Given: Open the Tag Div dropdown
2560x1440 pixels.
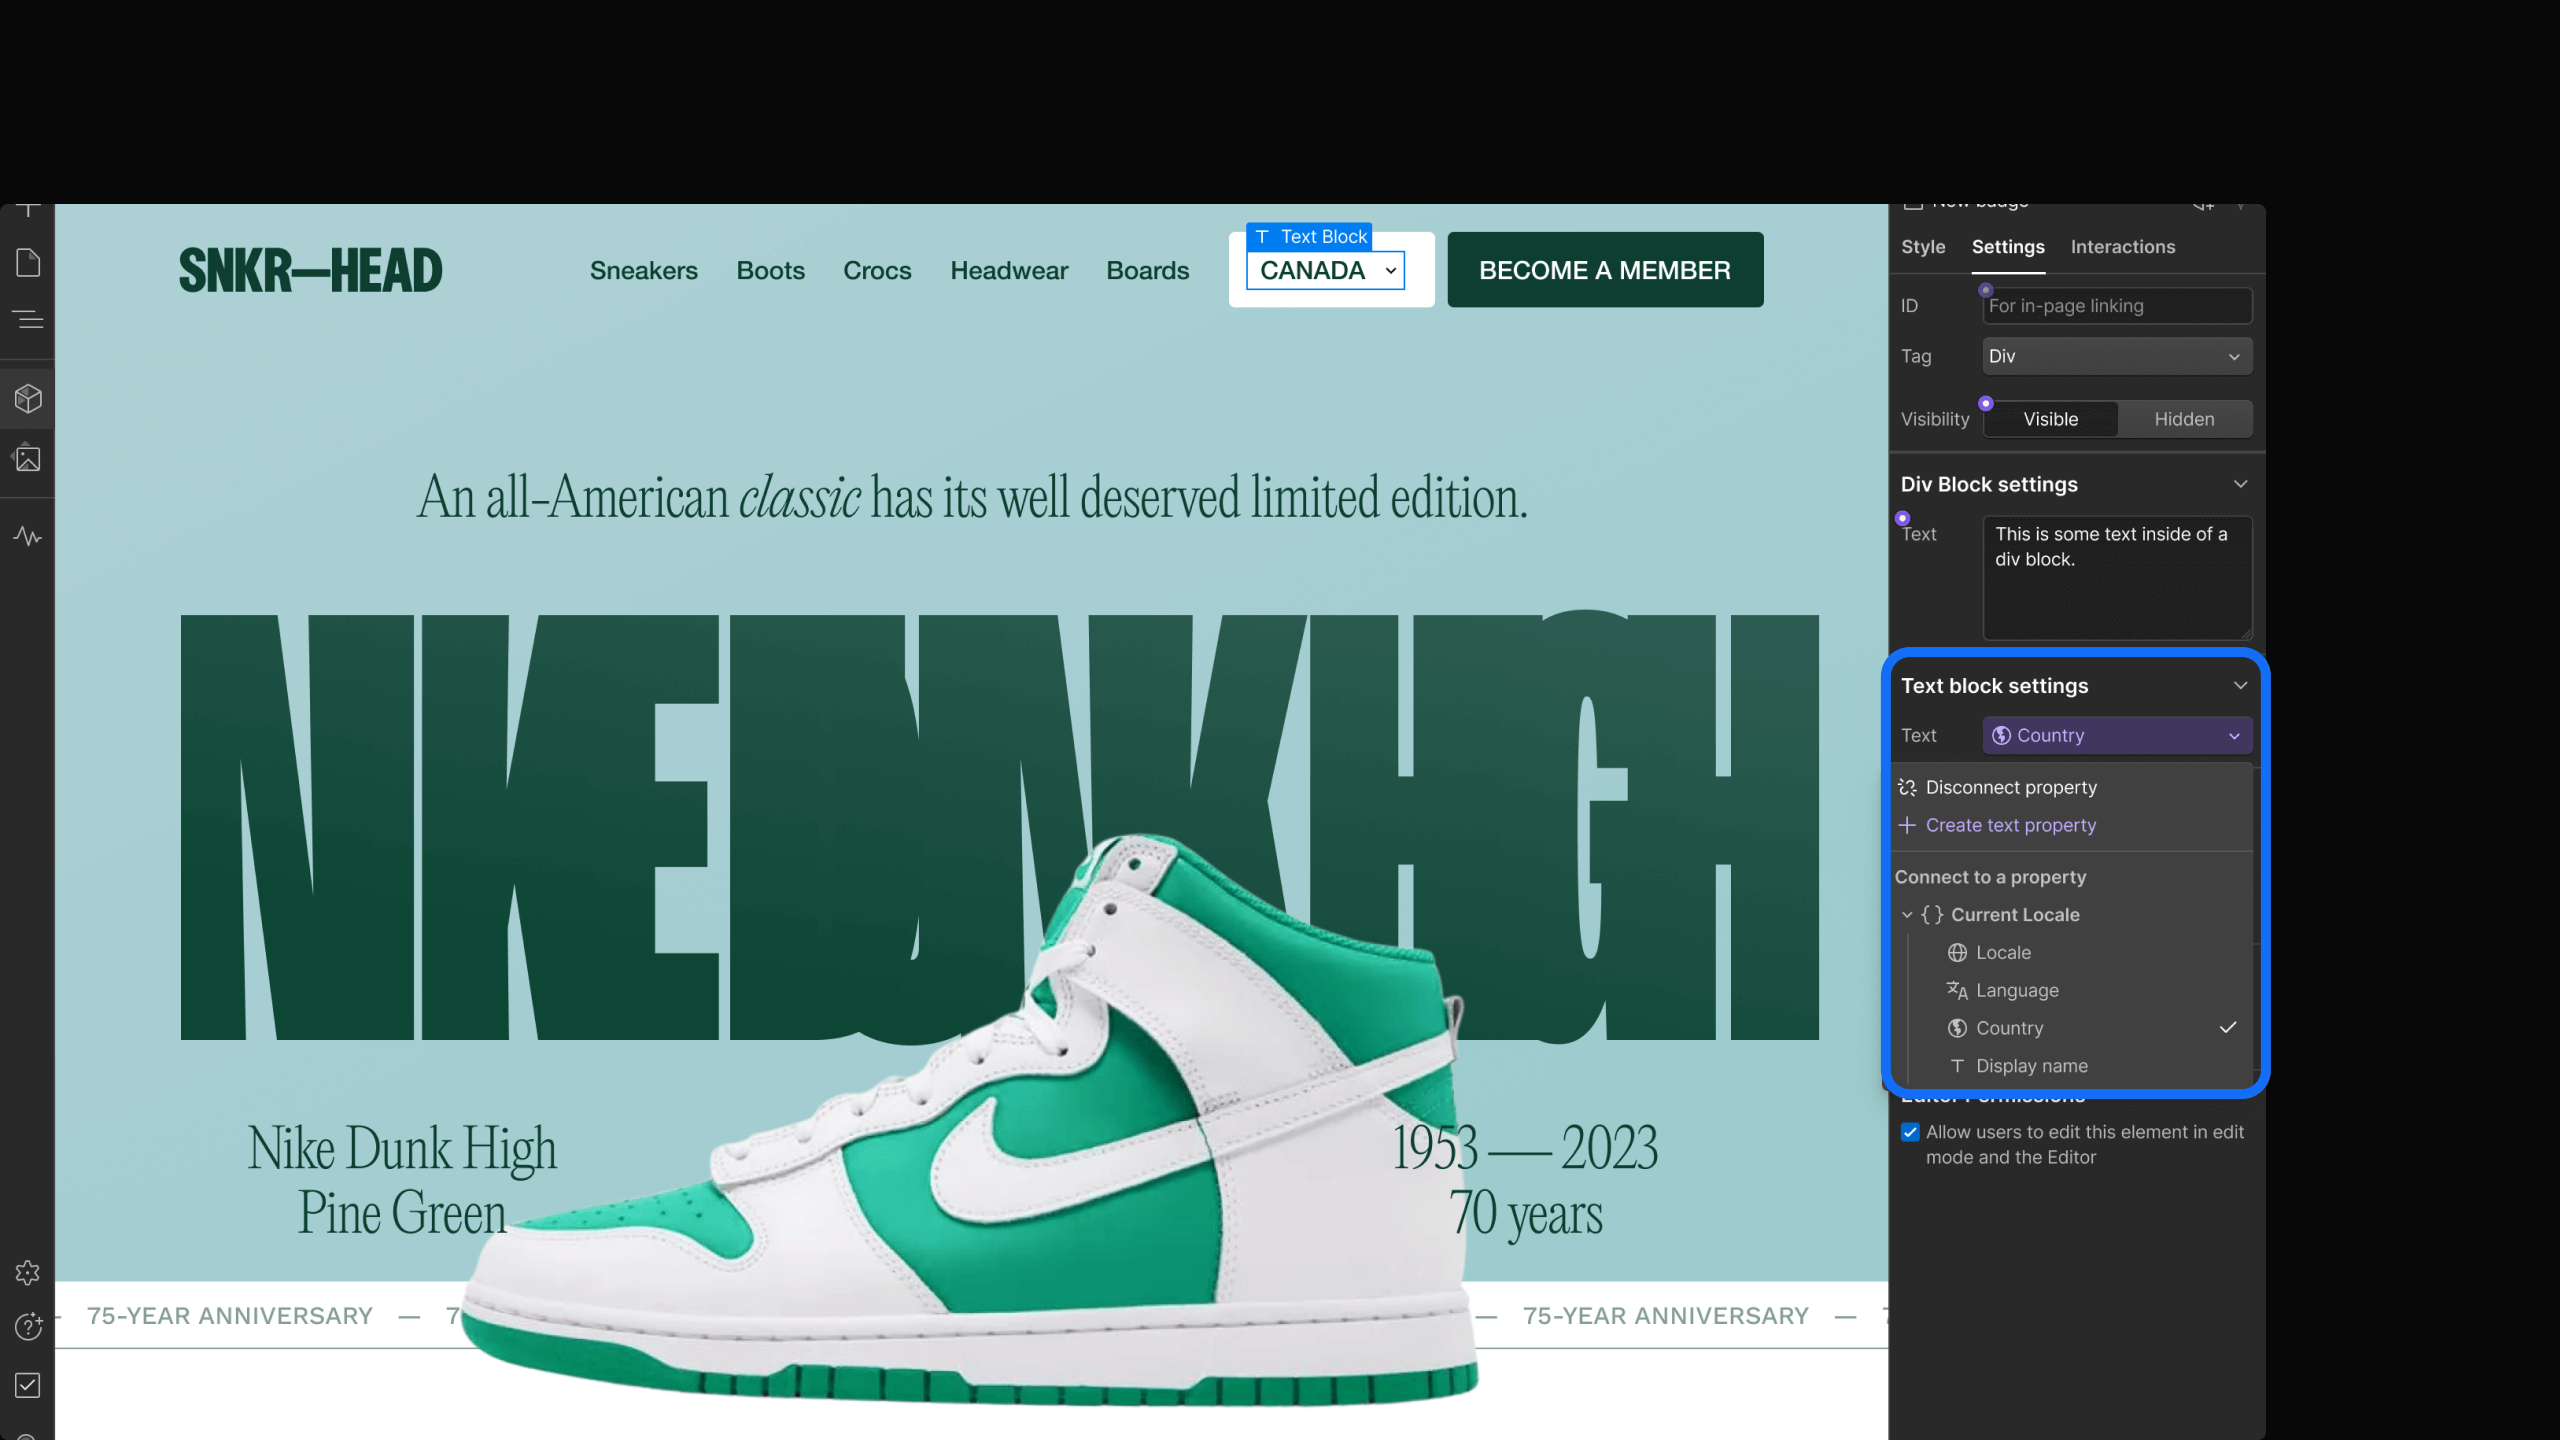Looking at the screenshot, I should pos(2116,356).
